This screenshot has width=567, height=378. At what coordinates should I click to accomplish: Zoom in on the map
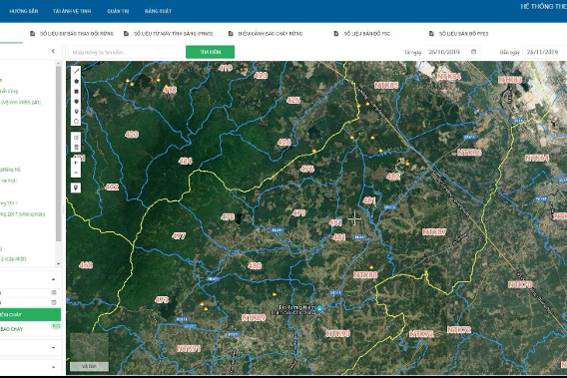tap(76, 163)
